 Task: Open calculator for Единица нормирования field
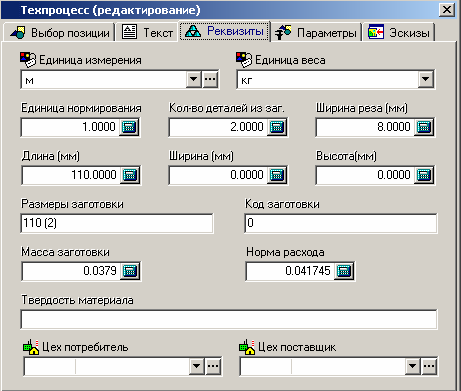pyautogui.click(x=129, y=127)
